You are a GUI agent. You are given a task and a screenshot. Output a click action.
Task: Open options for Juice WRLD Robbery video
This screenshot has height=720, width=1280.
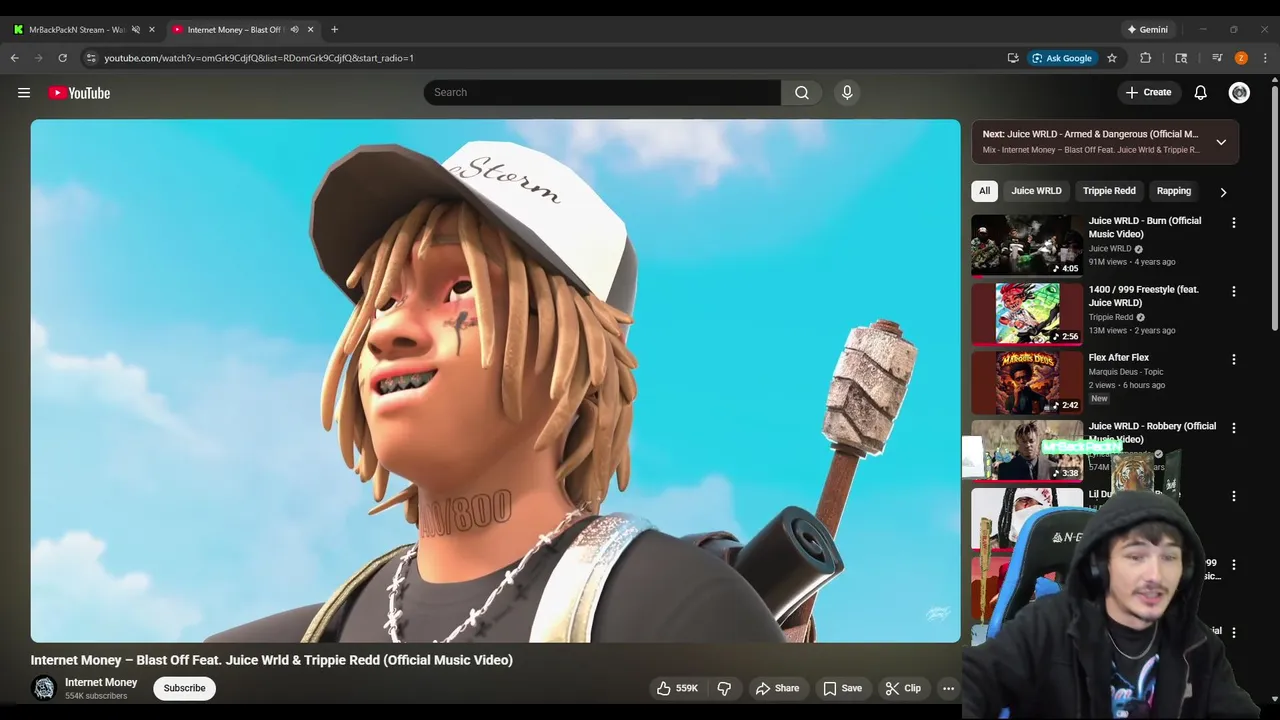[x=1234, y=428]
